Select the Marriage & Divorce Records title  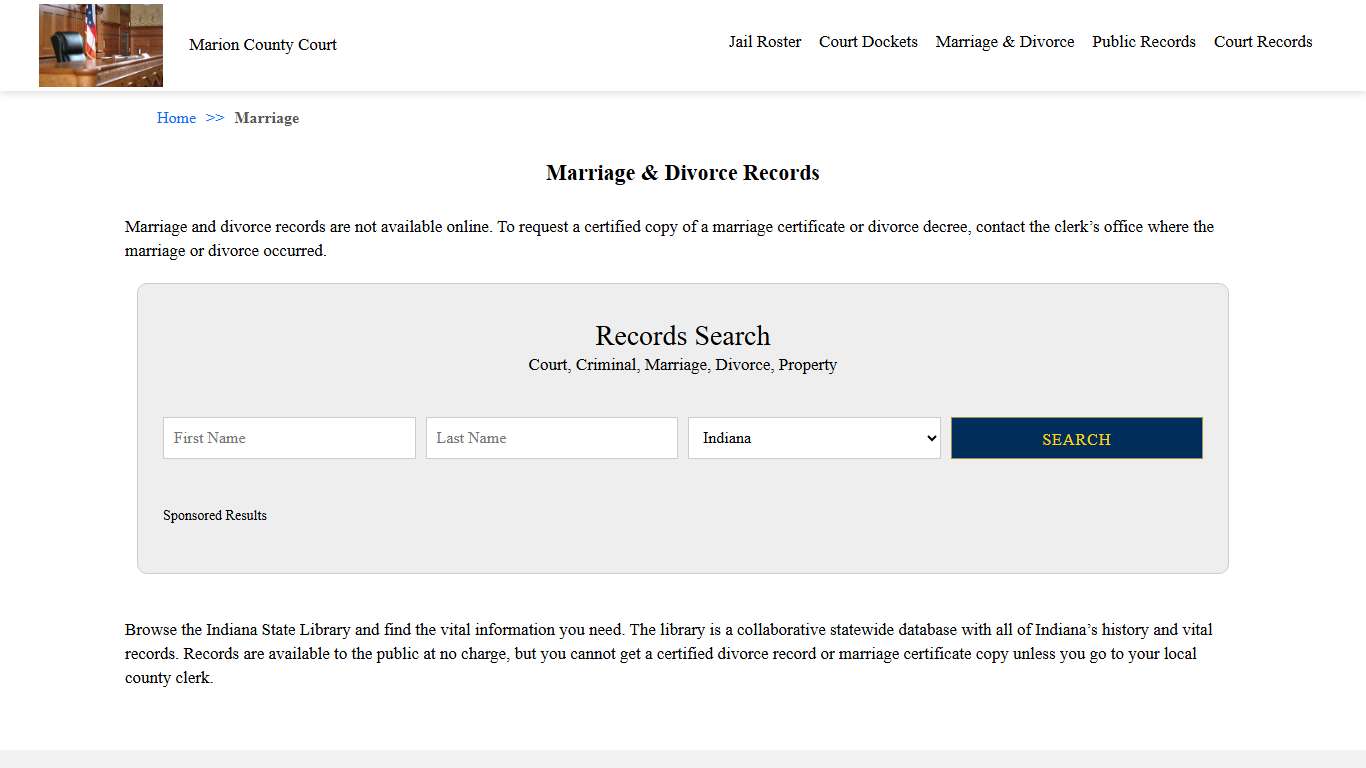click(x=682, y=172)
